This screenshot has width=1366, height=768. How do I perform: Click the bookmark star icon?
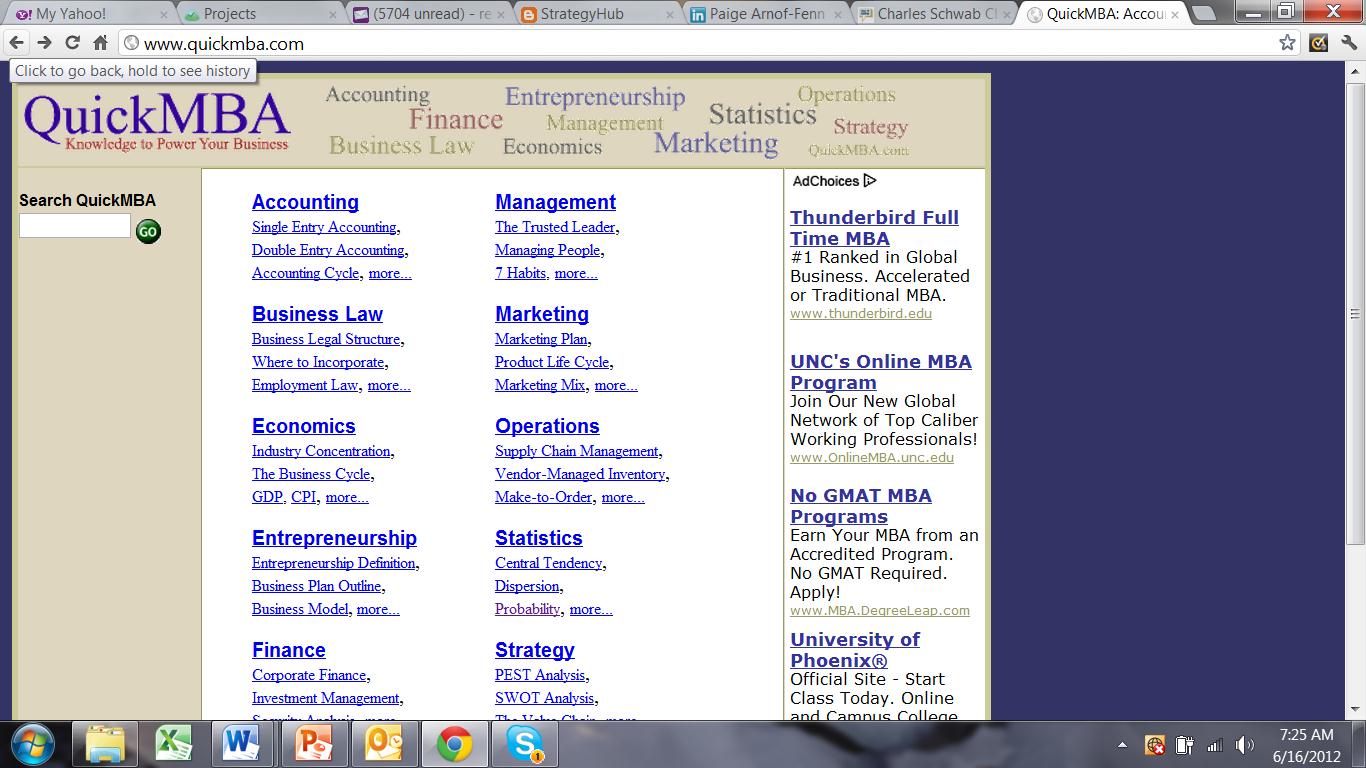tap(1285, 44)
